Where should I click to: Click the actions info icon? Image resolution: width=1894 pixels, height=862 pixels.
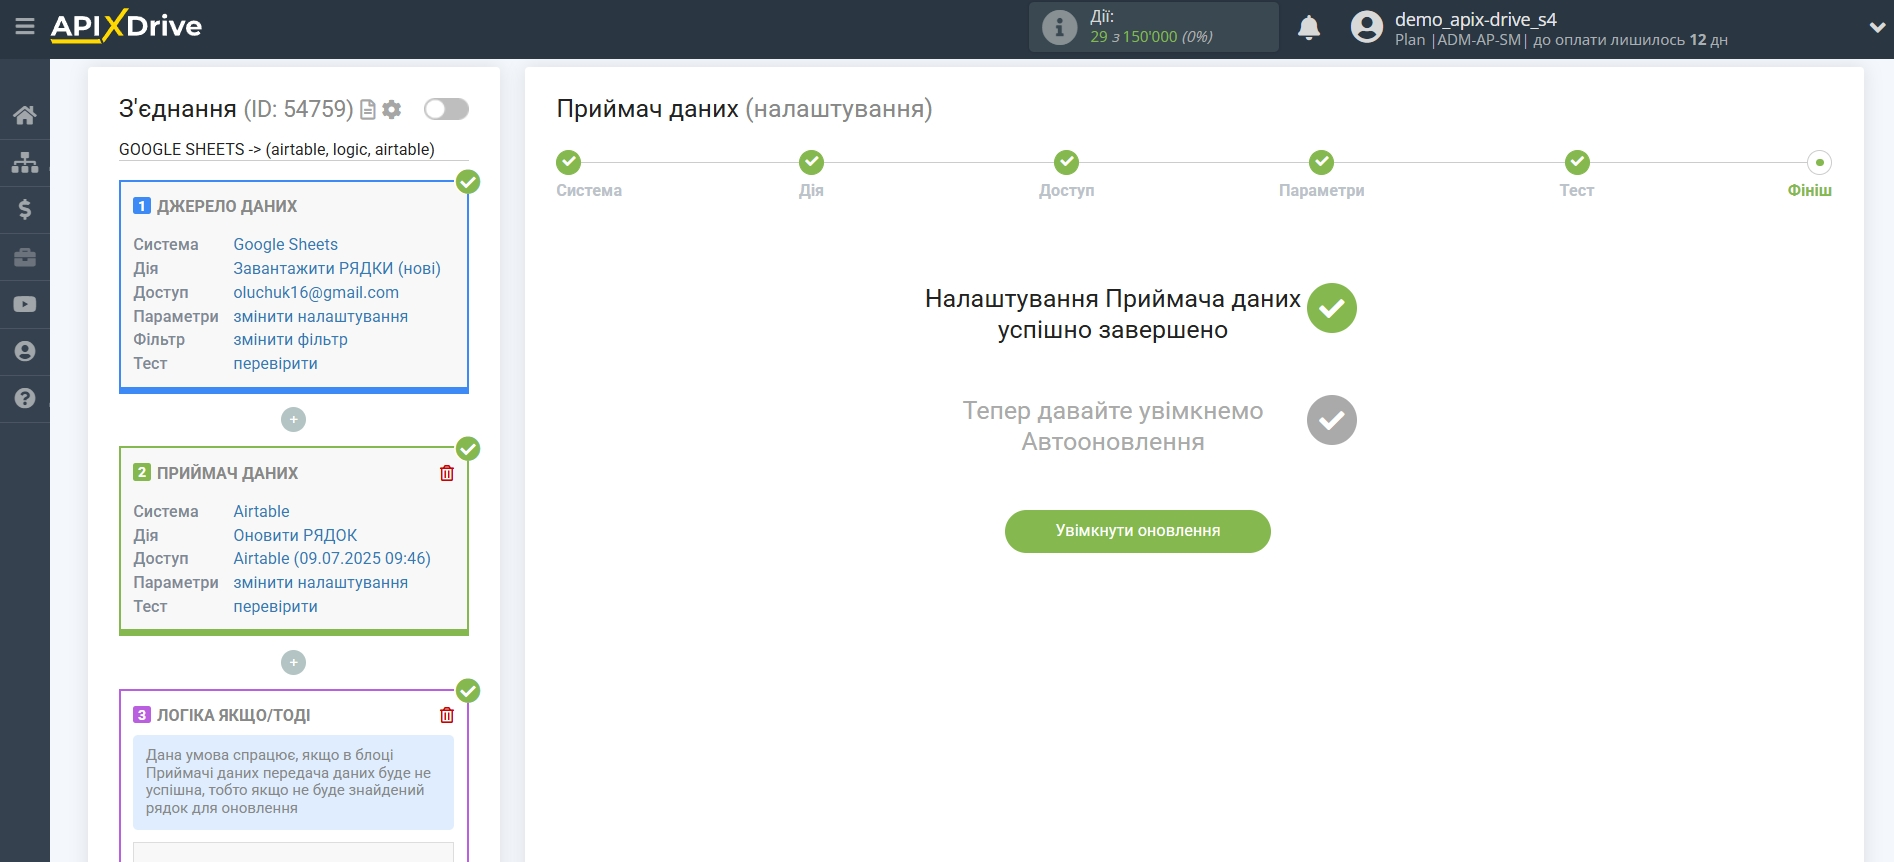click(x=1059, y=27)
